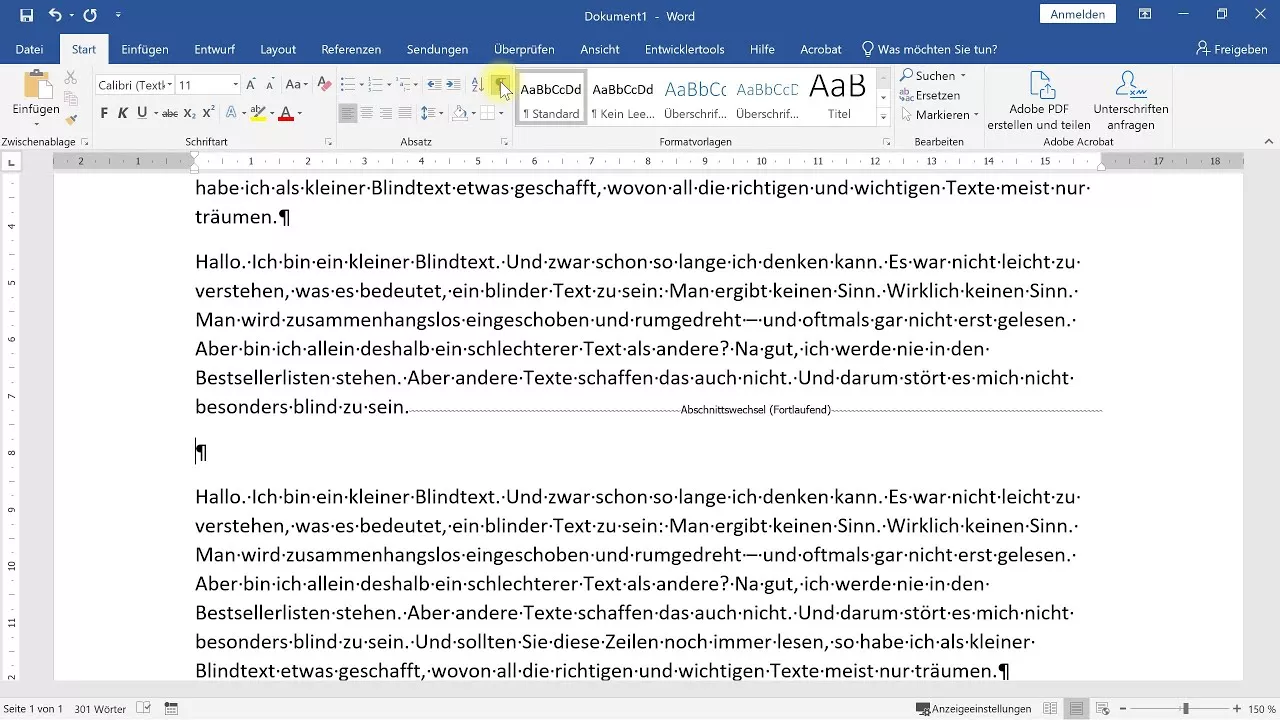Image resolution: width=1280 pixels, height=720 pixels.
Task: Toggle bold formatting with the Fett icon
Action: coord(104,113)
